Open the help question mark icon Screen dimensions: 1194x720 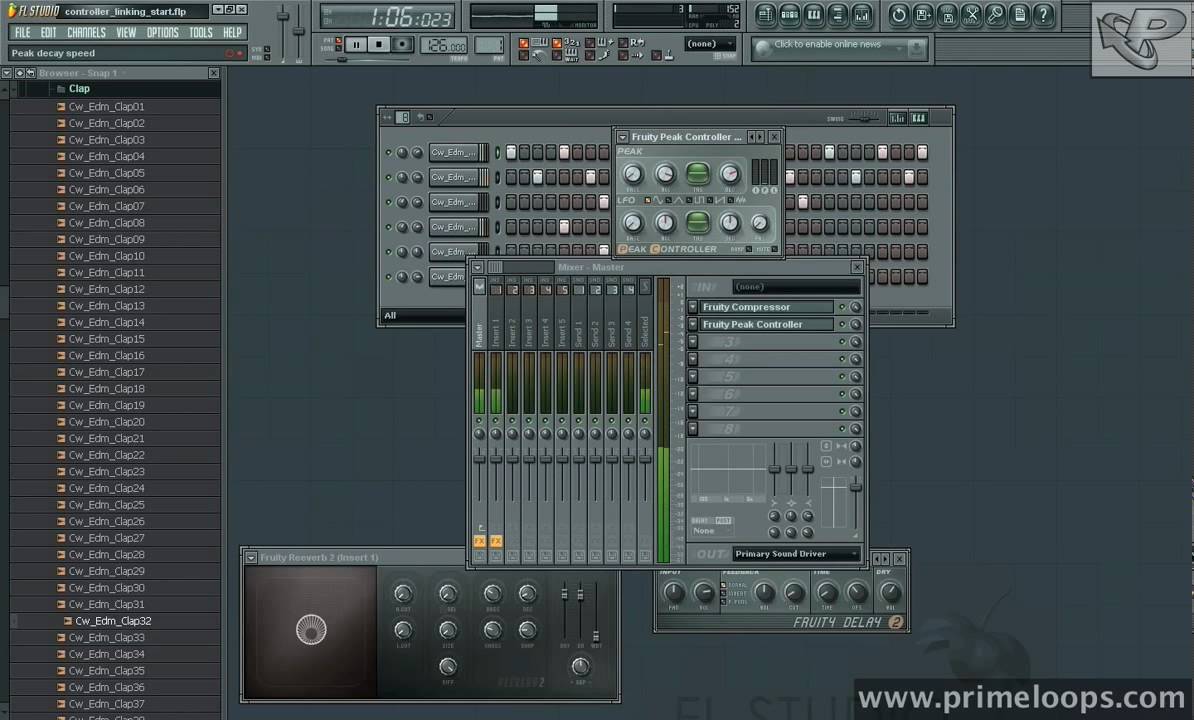tap(1044, 14)
